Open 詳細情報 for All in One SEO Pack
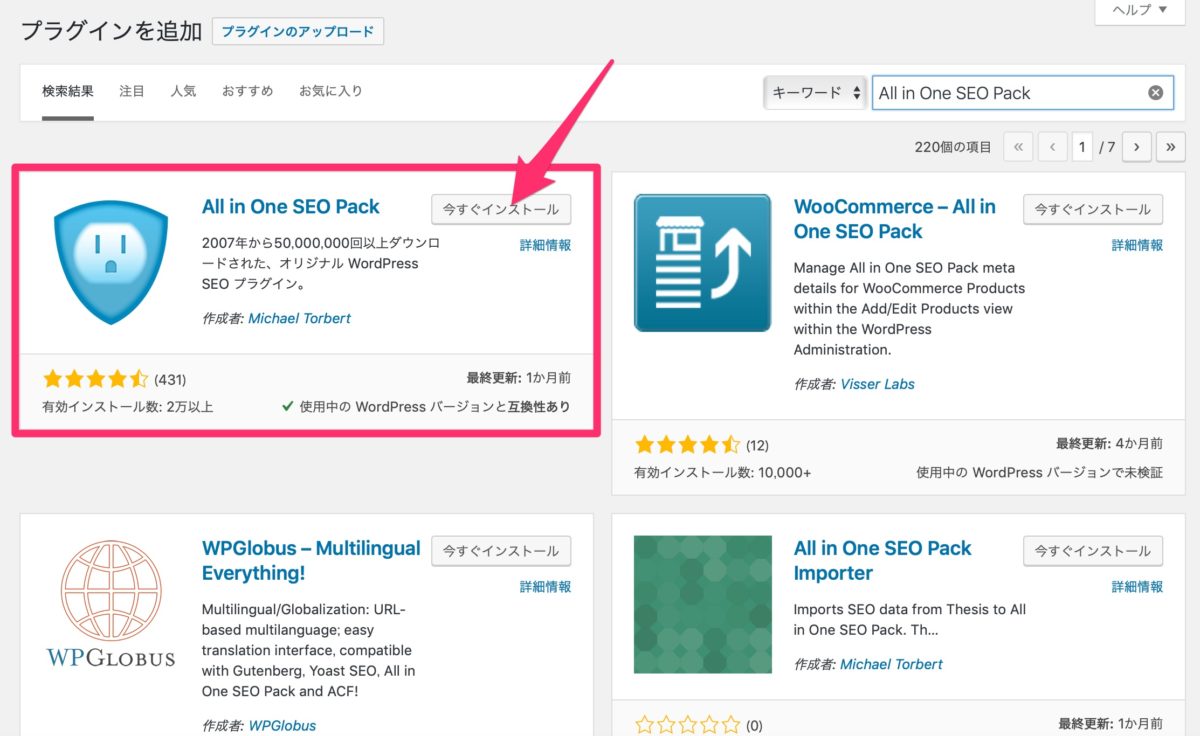This screenshot has height=736, width=1200. pyautogui.click(x=546, y=245)
